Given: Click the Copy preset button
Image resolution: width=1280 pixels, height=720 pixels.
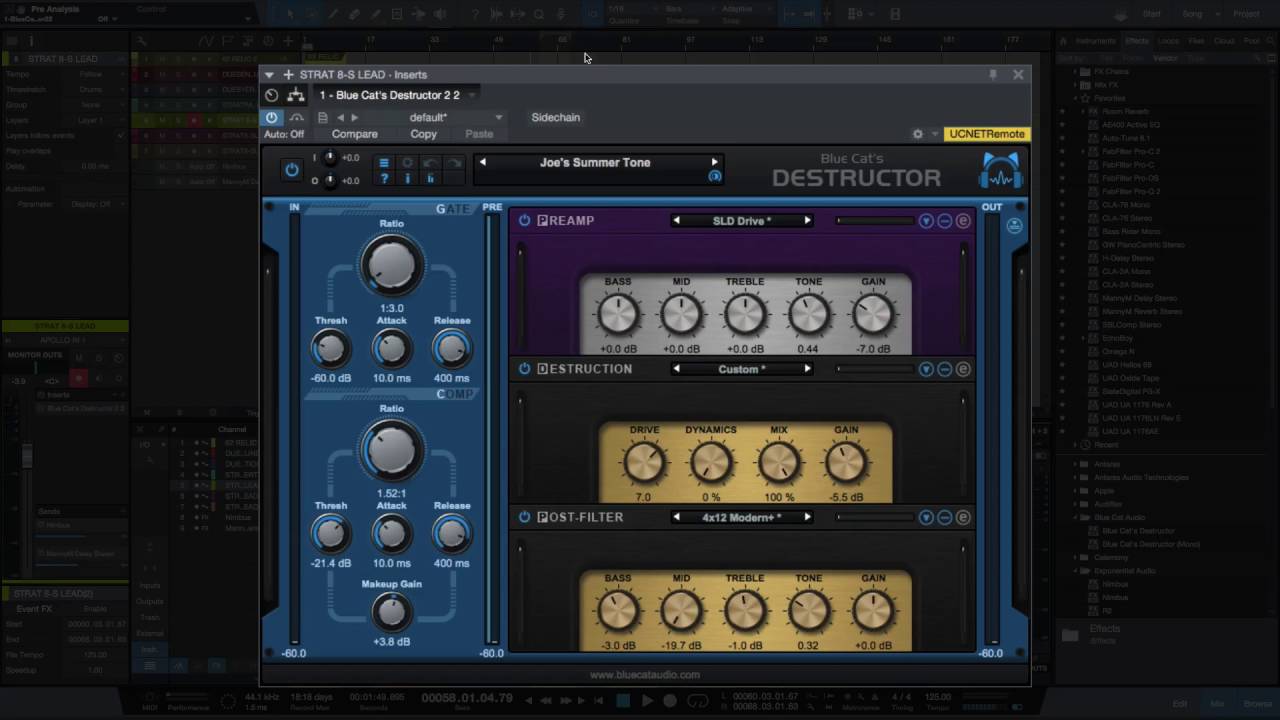Looking at the screenshot, I should [x=423, y=134].
